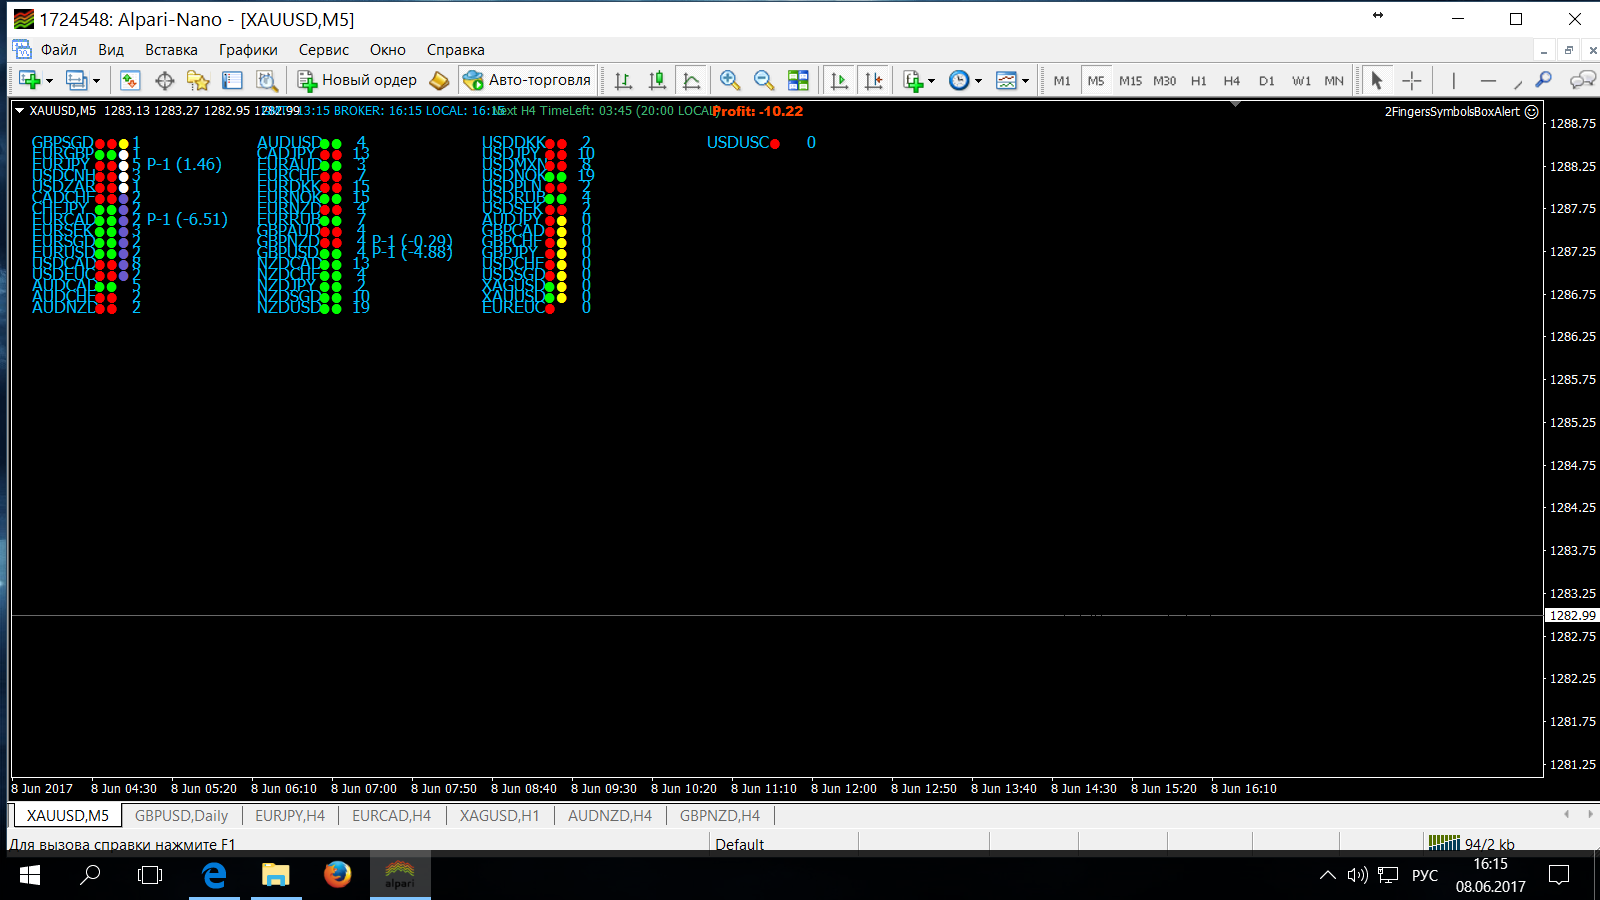The width and height of the screenshot is (1600, 900).
Task: Open the Indicators list icon
Action: pos(912,80)
